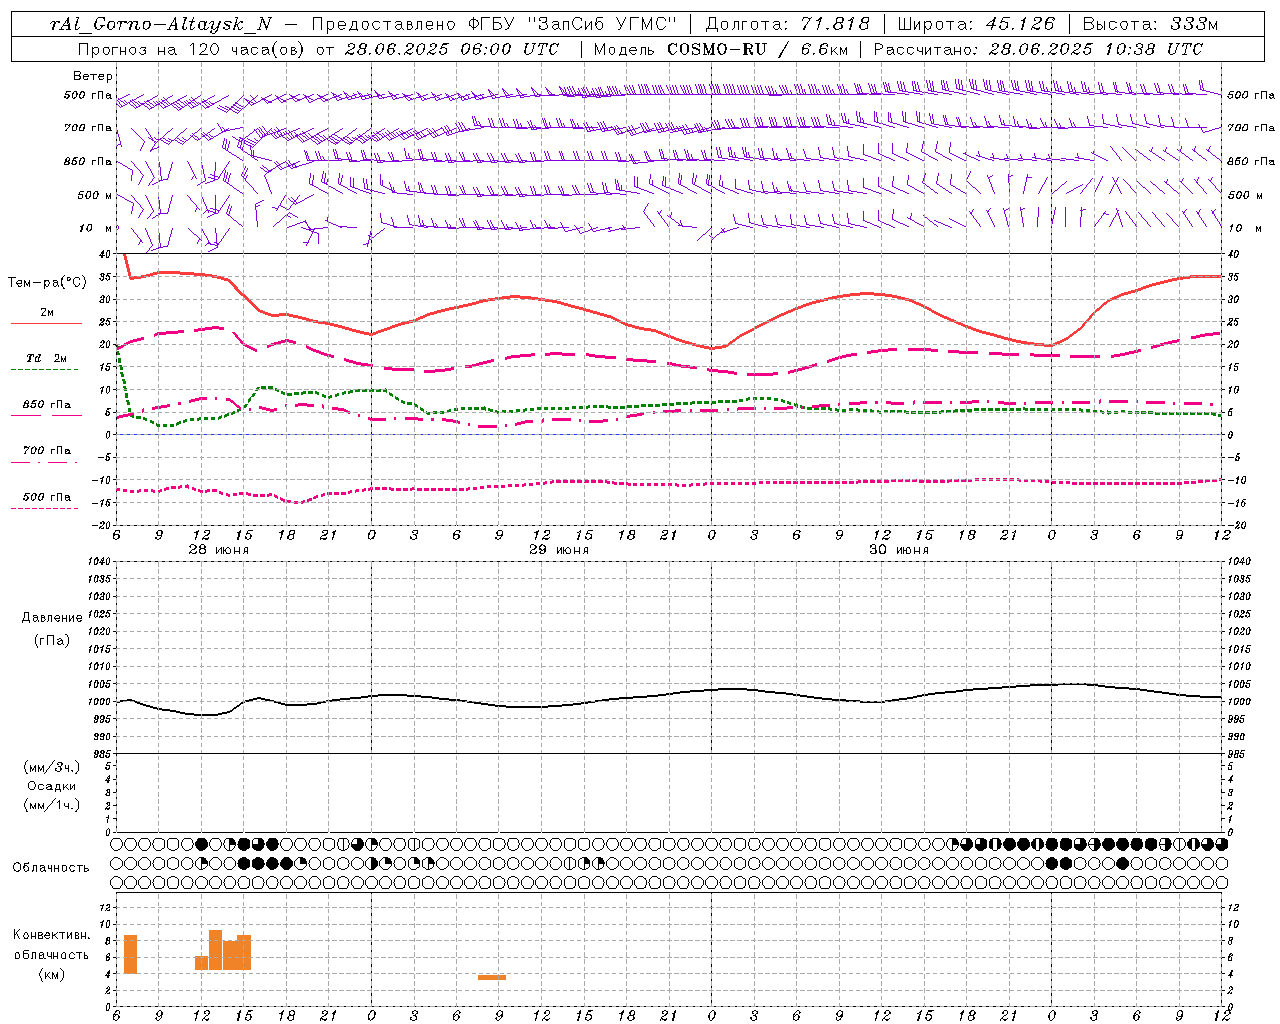Viewport: 1280px width, 1024px height.
Task: Click the 'Td 2м' dew point legend entry
Action: pyautogui.click(x=47, y=358)
